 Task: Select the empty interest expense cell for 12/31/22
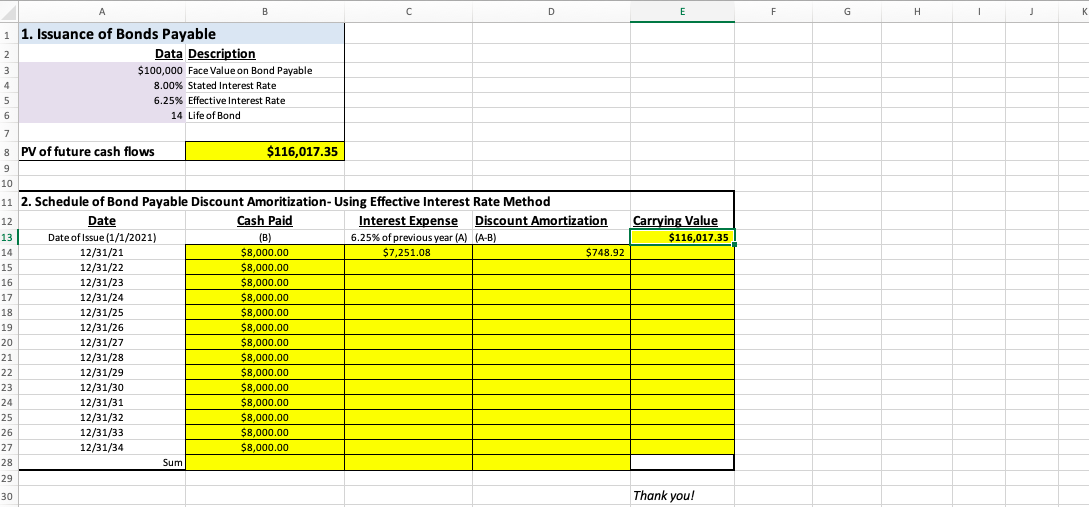tap(408, 267)
